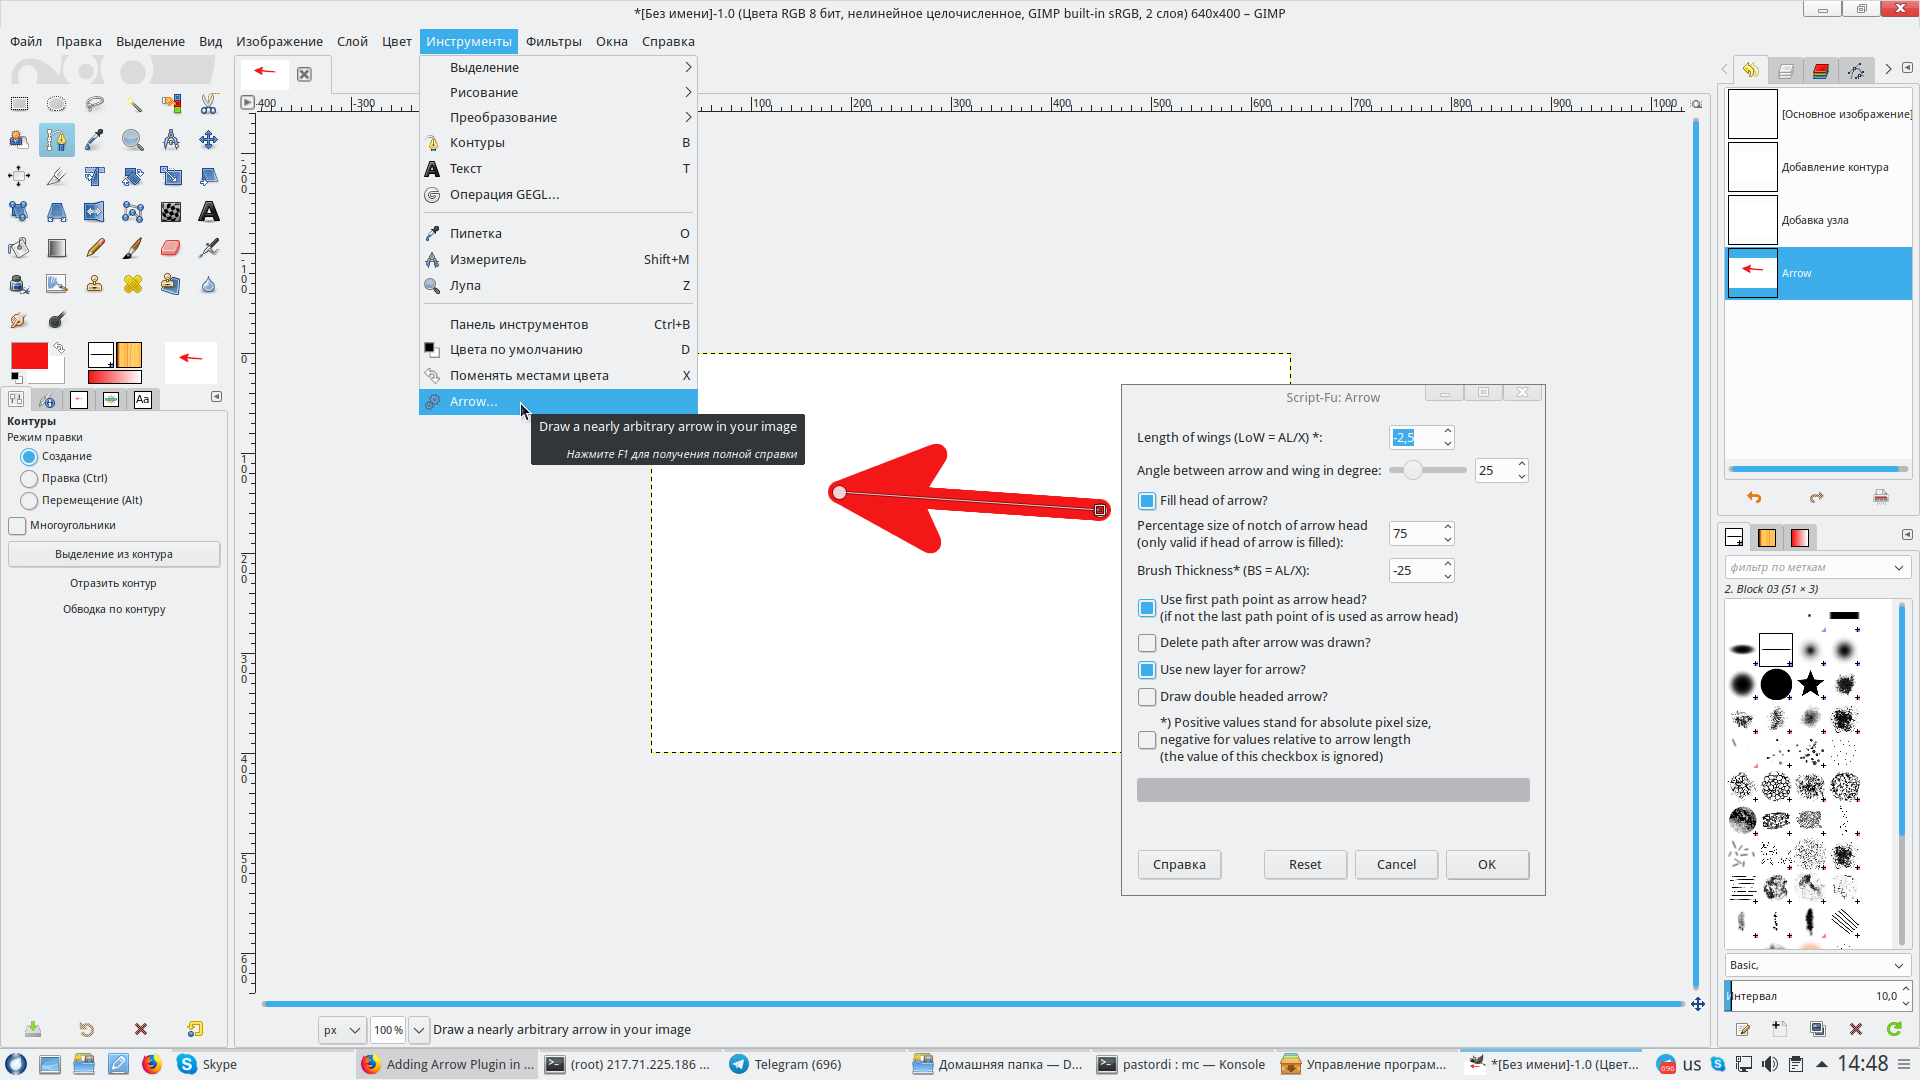
Task: Enable Delete path after arrow drawn
Action: click(x=1147, y=643)
